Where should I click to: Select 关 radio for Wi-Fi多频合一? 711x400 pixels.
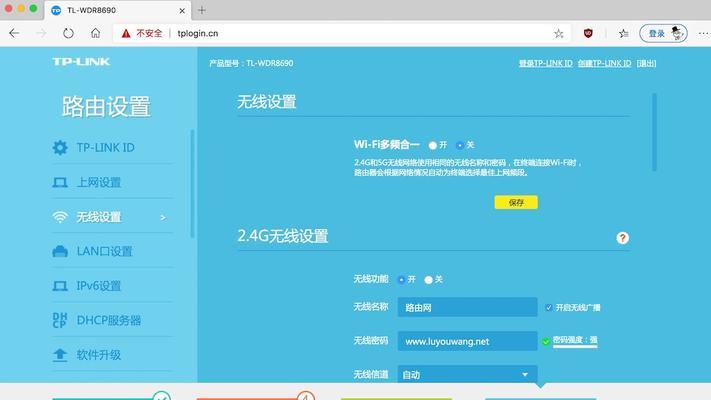click(460, 145)
